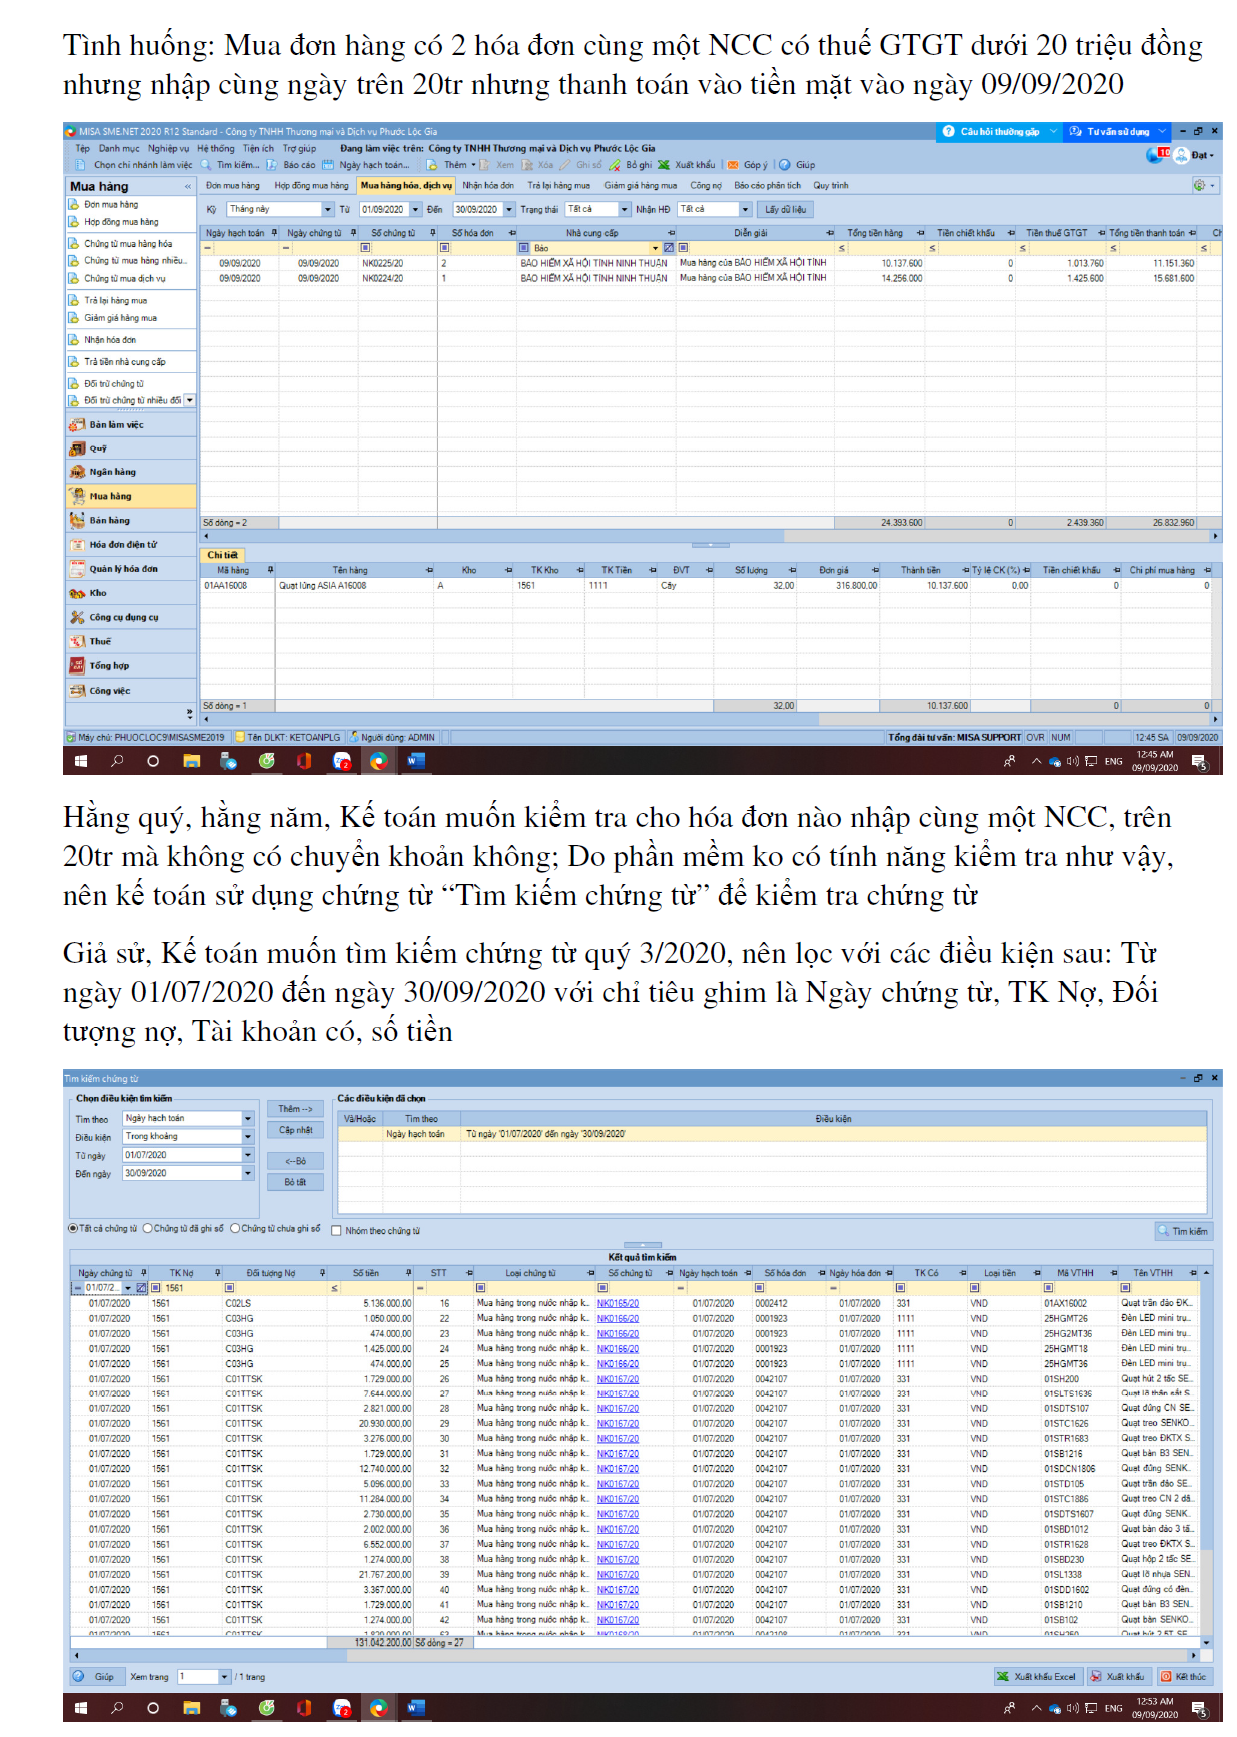This screenshot has height=1737, width=1237.
Task: Select the Tất cả chứng từ radio button
Action: [72, 1229]
